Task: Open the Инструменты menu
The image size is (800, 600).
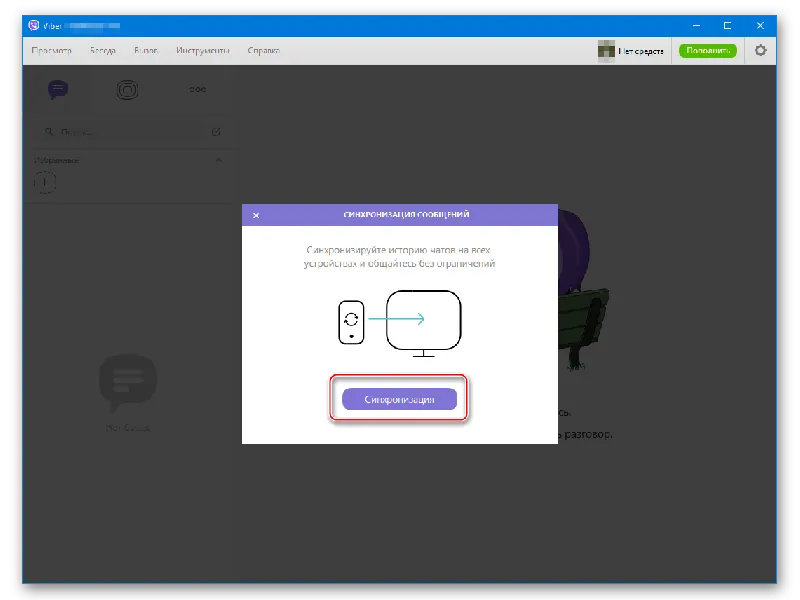Action: 203,50
